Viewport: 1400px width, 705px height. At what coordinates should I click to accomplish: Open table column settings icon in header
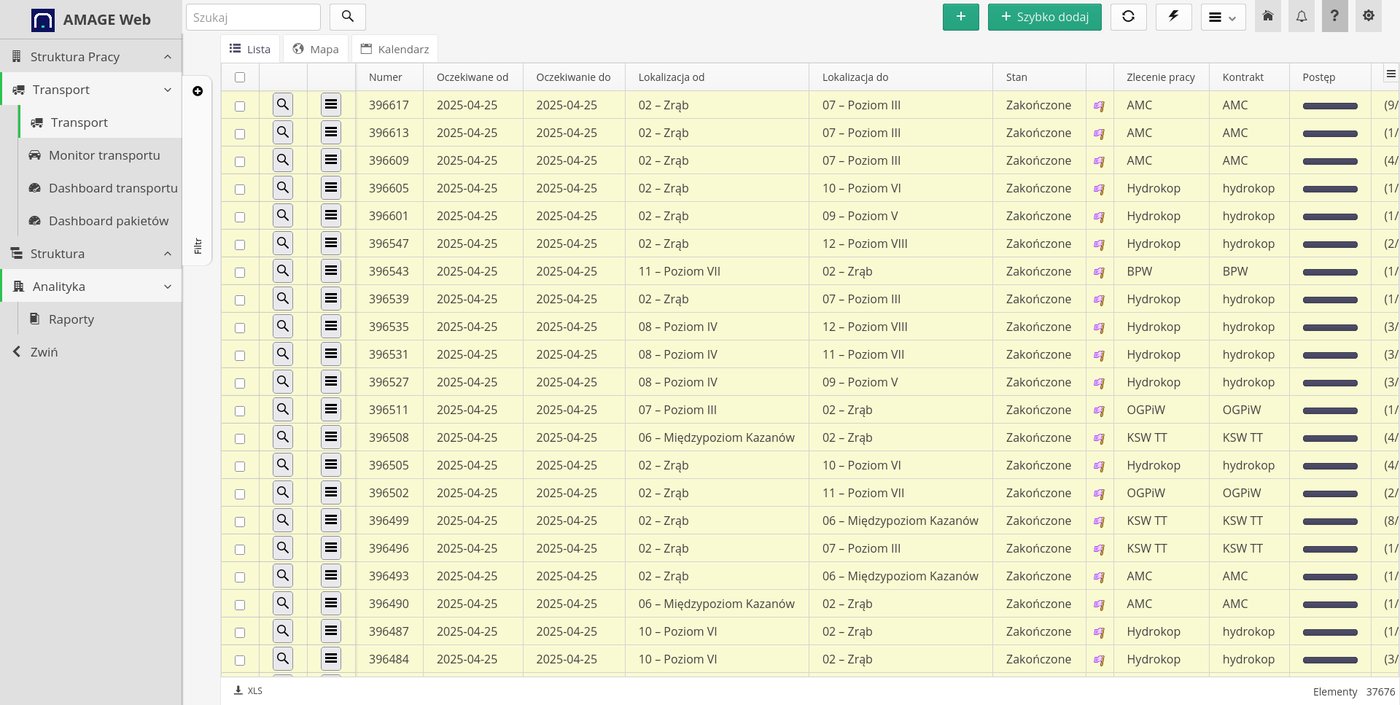1390,74
